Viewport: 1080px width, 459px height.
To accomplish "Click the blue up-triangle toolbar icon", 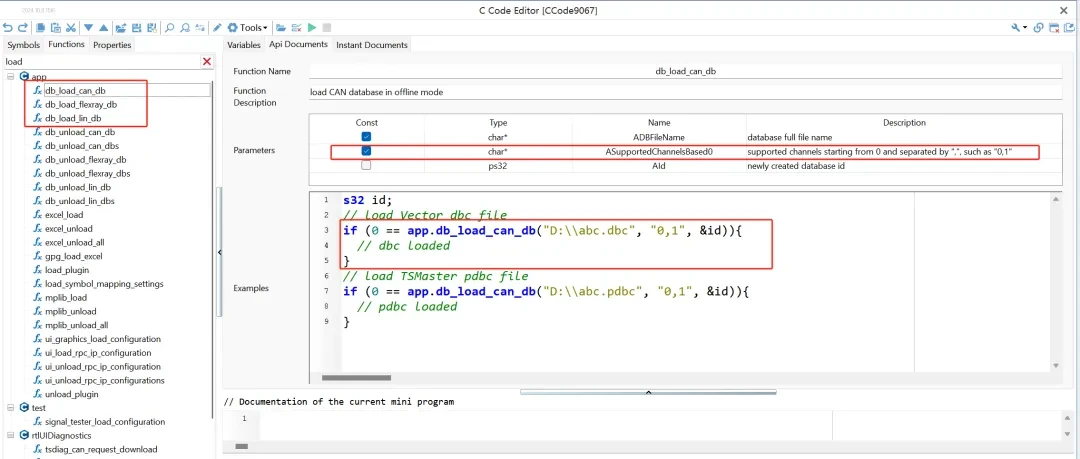I will coord(103,28).
